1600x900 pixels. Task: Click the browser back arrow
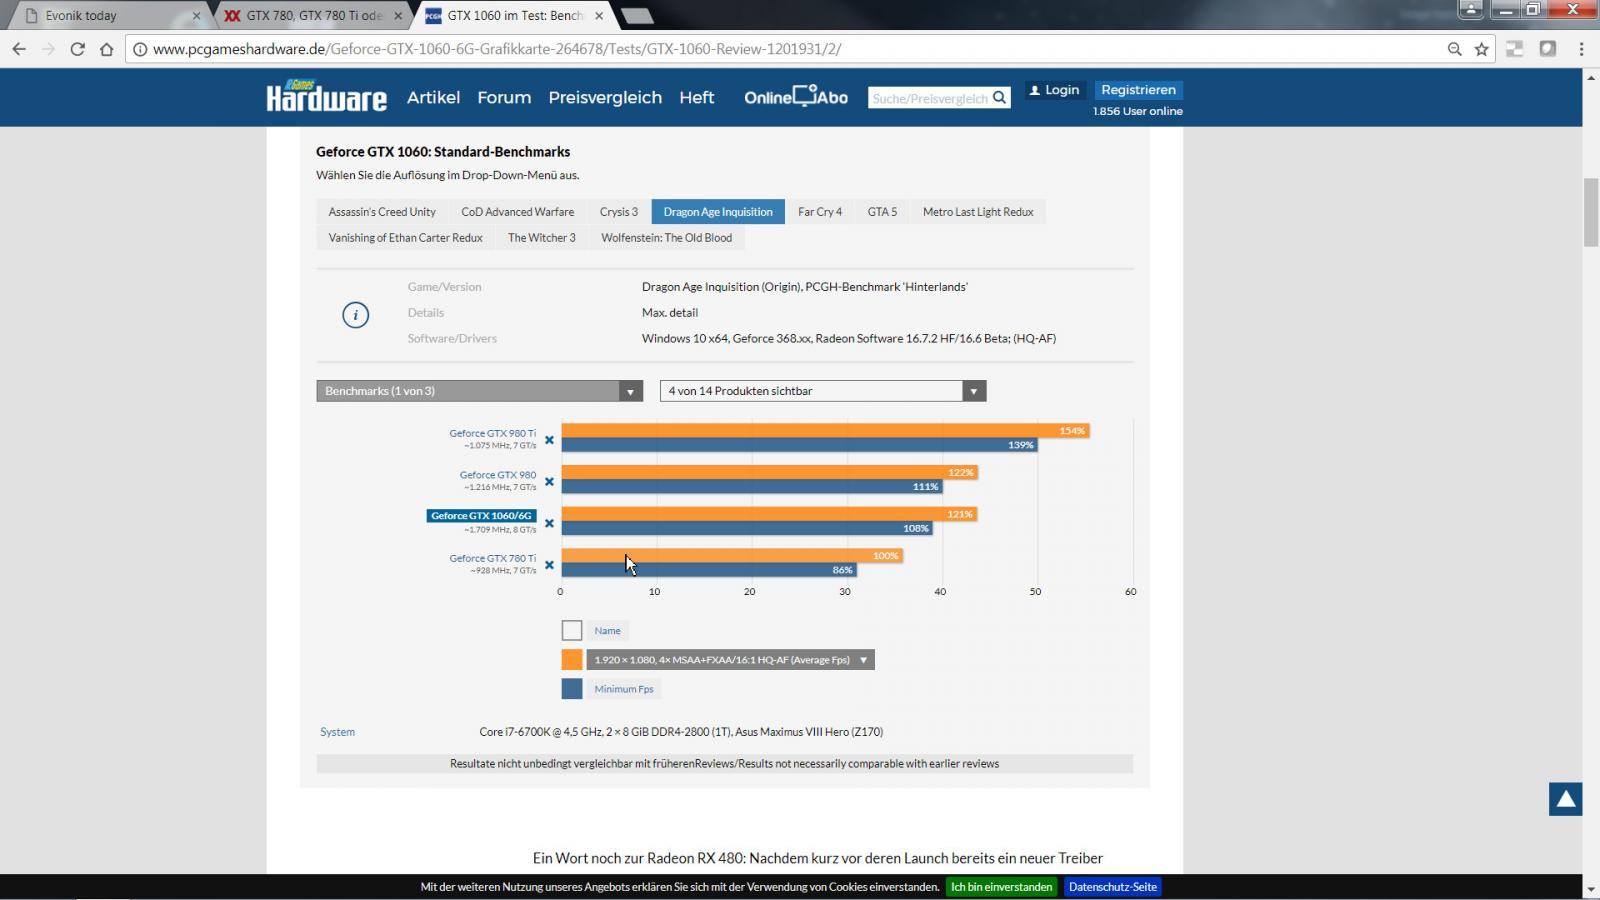19,49
